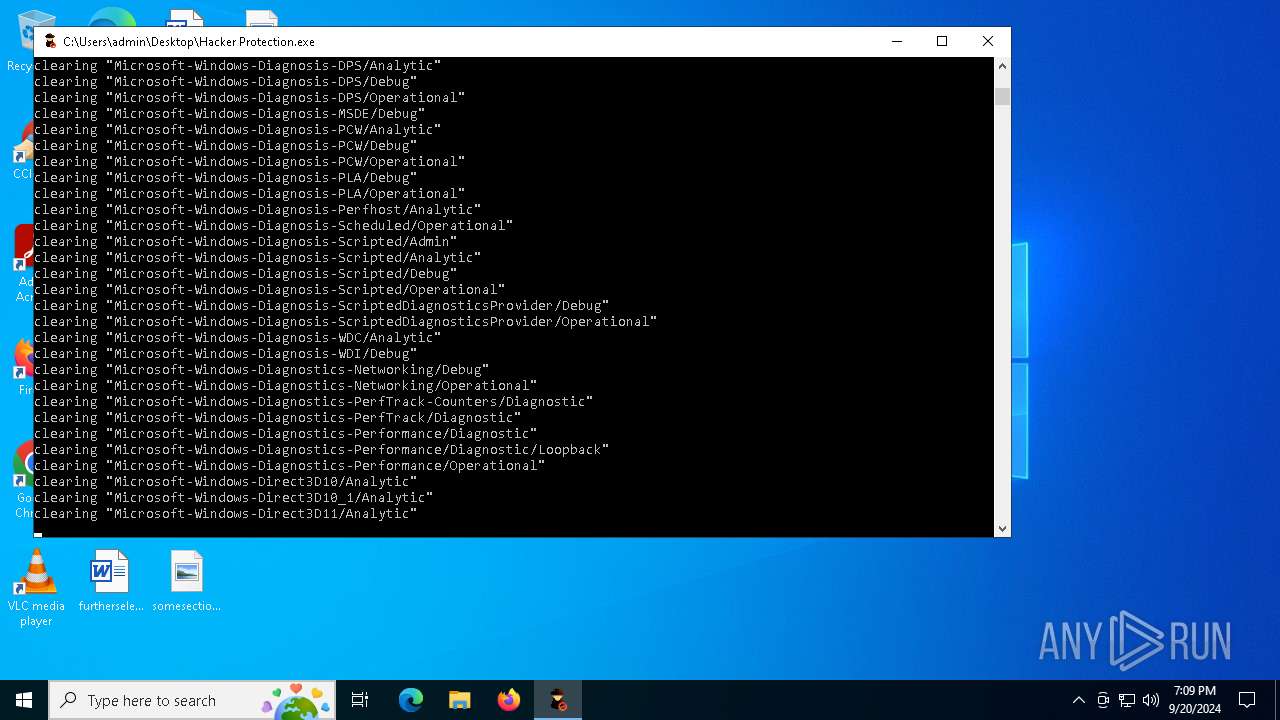Click the line "Microsoft-Windows-Diagnostics-PerfTrack-Counters/Diagnostic"
This screenshot has height=720, width=1280.
[314, 402]
